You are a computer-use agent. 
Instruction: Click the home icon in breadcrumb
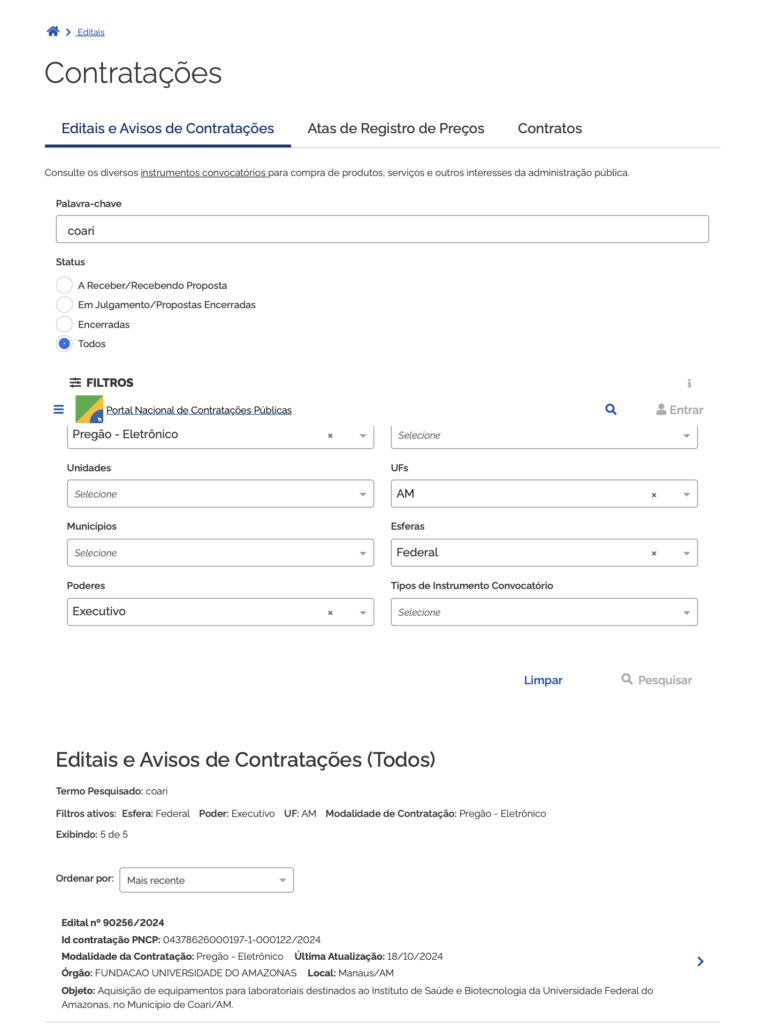53,32
